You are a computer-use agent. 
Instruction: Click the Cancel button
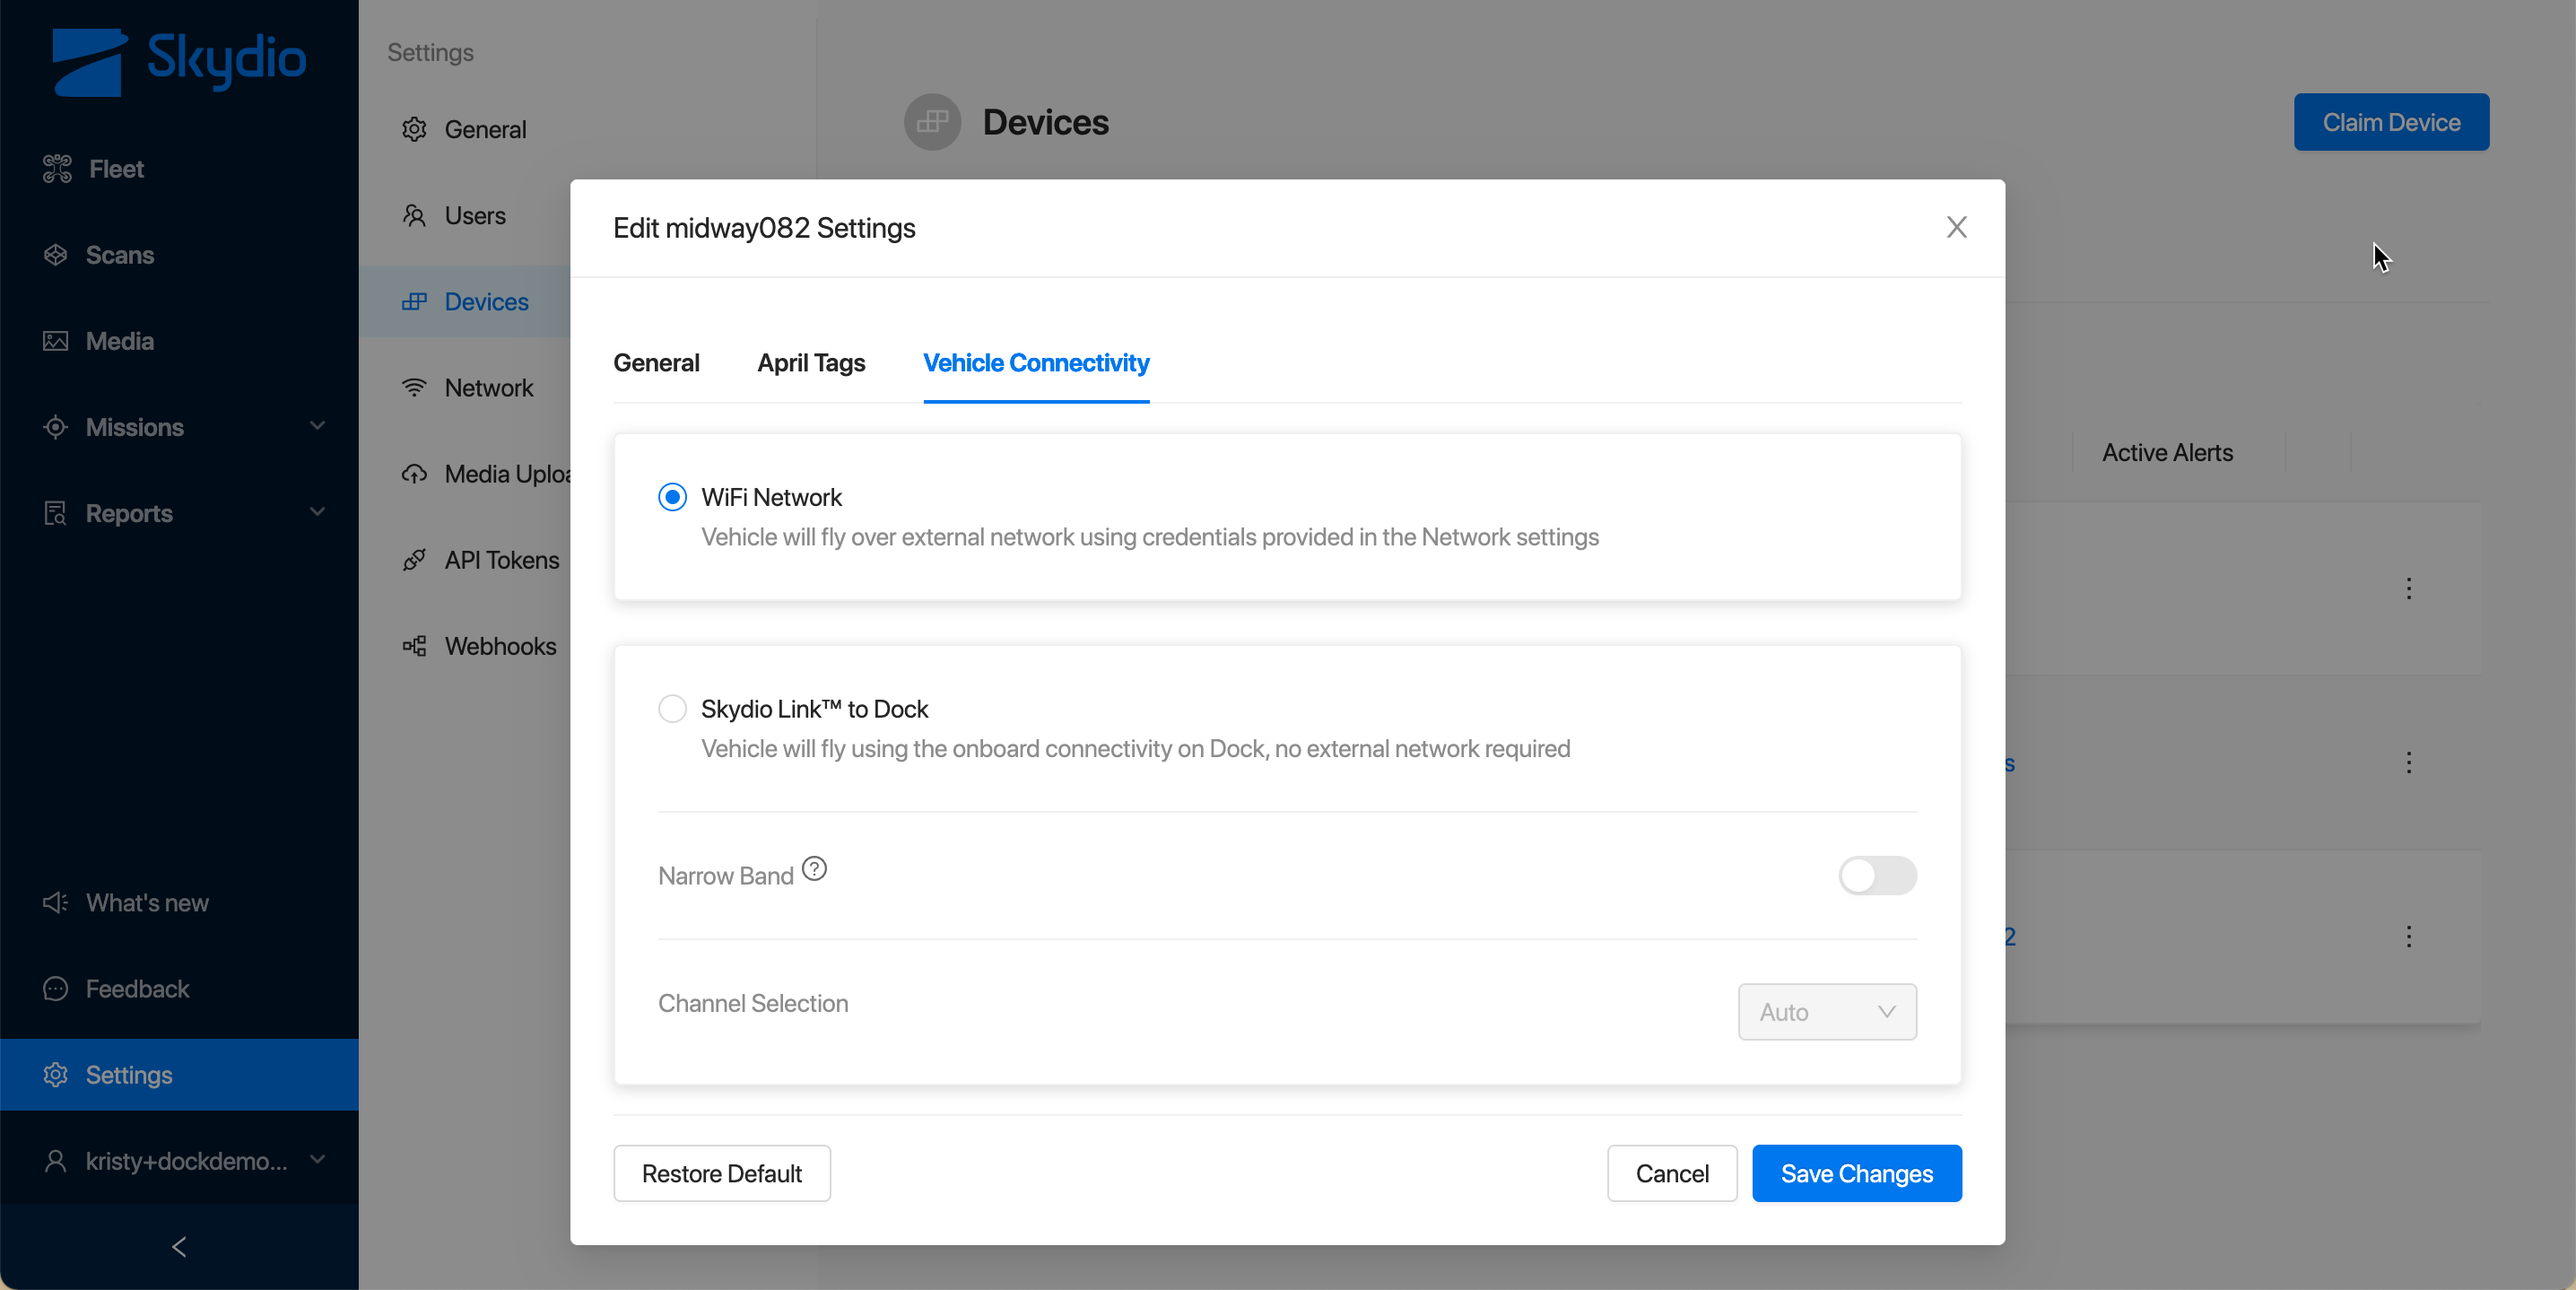(x=1672, y=1173)
